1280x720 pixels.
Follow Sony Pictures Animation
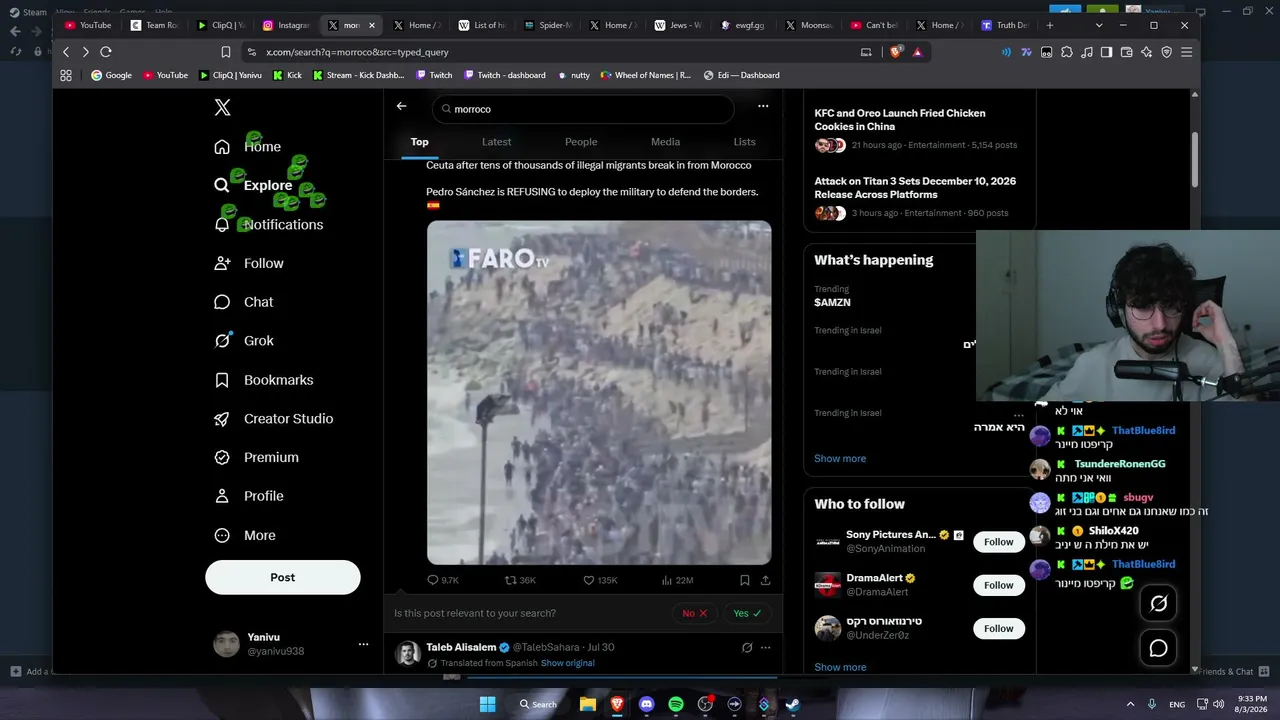click(998, 542)
